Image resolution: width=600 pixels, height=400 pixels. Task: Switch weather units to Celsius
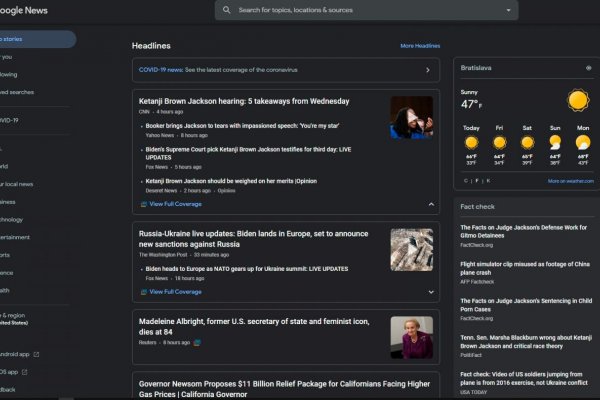466,181
